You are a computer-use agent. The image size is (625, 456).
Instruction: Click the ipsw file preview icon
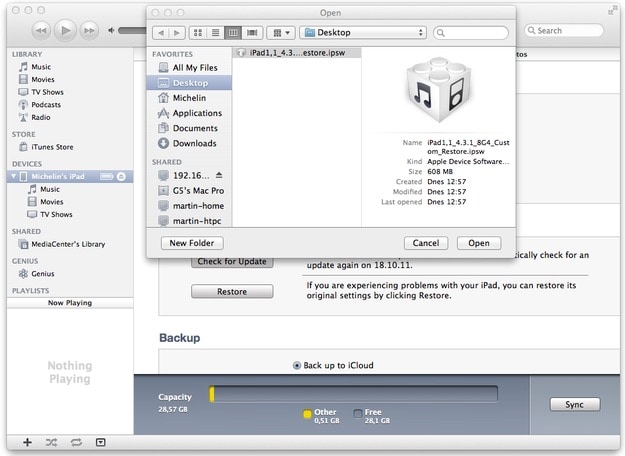439,89
